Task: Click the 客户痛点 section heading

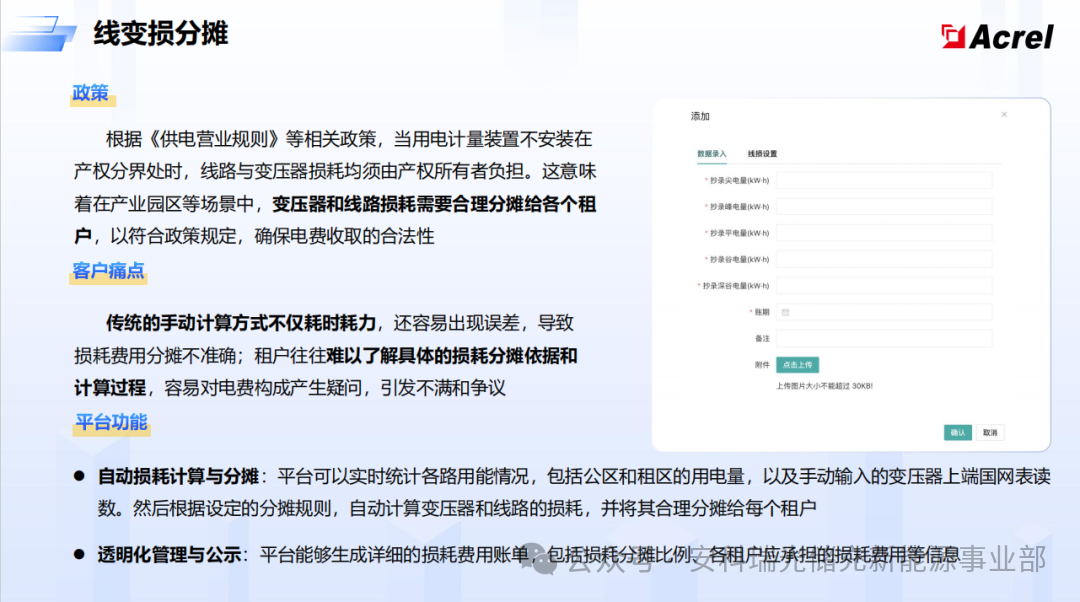Action: pos(108,271)
